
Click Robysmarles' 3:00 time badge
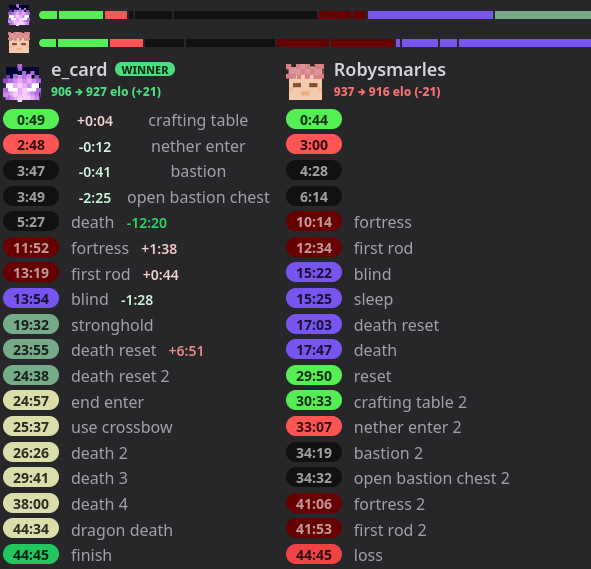point(314,145)
